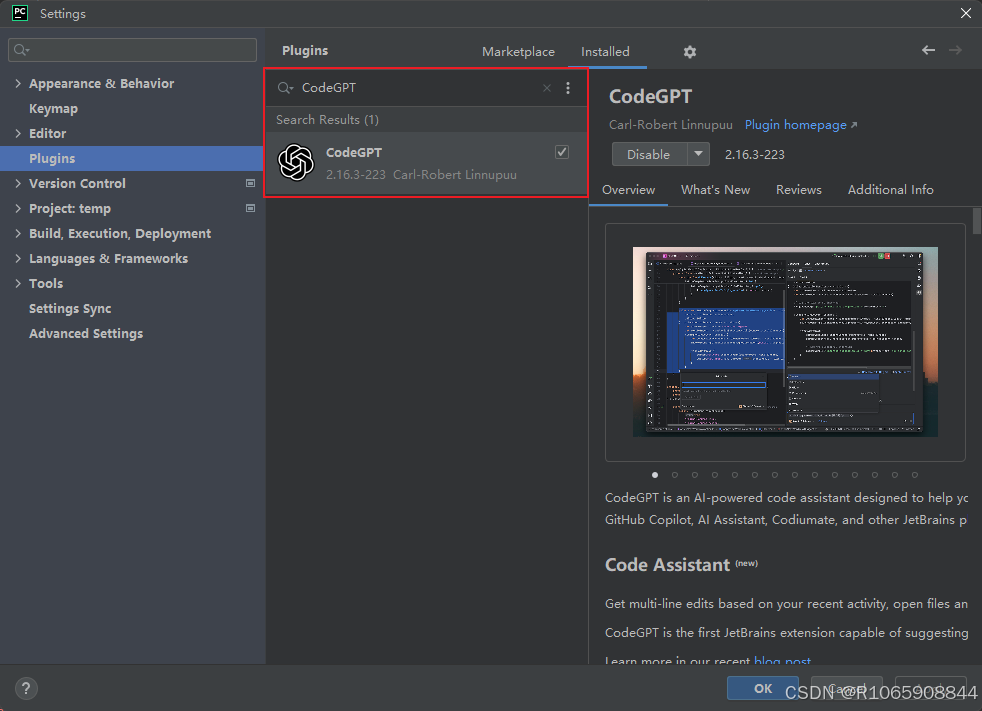Viewport: 982px width, 711px height.
Task: Click the plugin search magnifier icon
Action: pos(286,88)
